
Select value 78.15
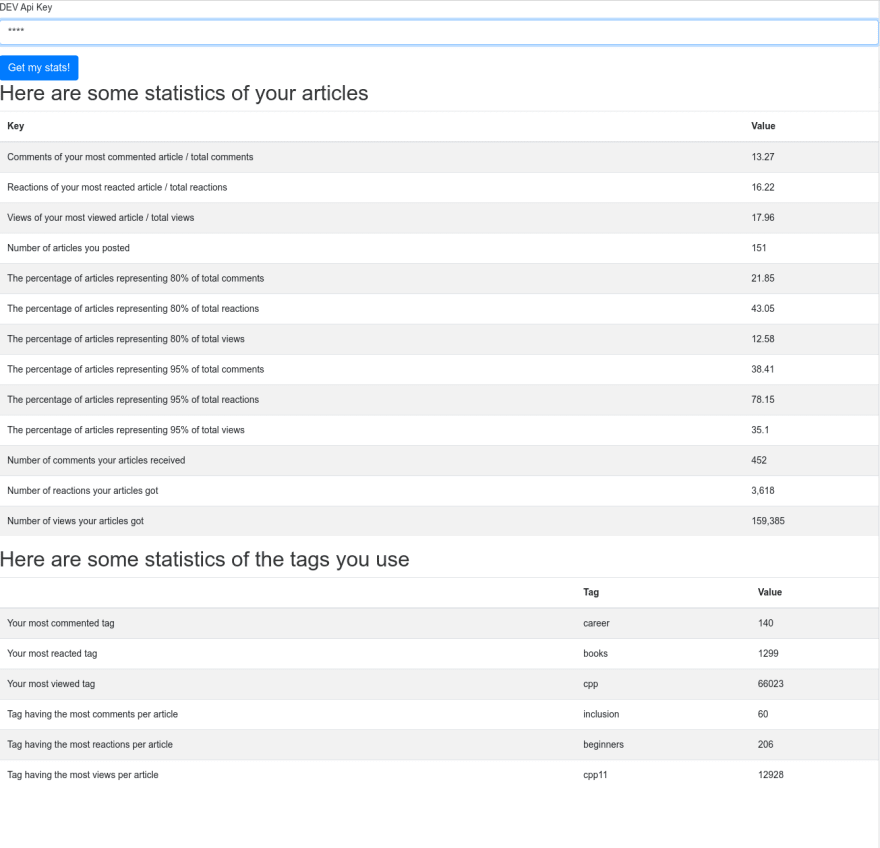pos(763,400)
